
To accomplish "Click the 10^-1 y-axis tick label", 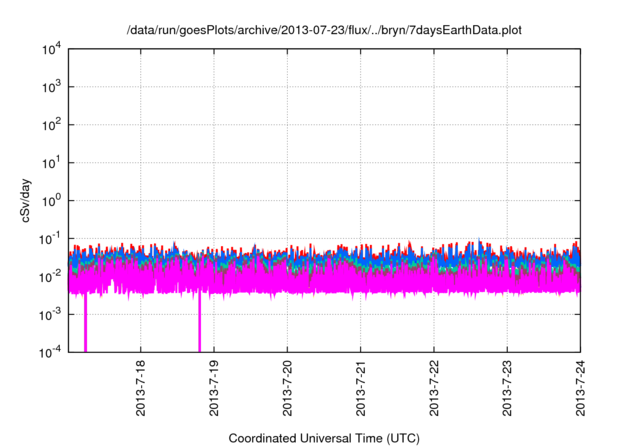I will pyautogui.click(x=50, y=239).
